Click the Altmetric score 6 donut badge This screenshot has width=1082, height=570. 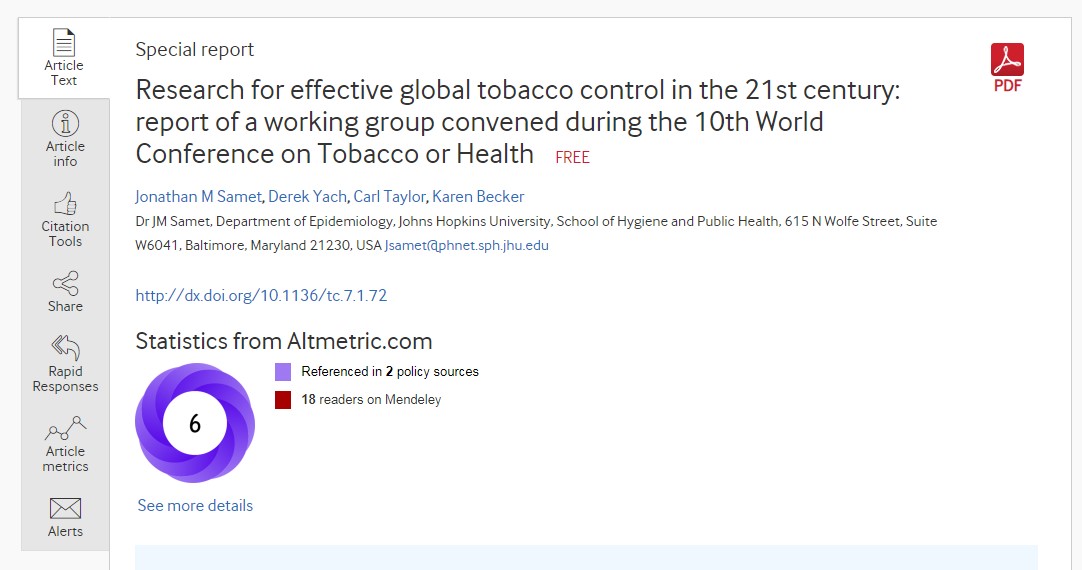coord(195,423)
